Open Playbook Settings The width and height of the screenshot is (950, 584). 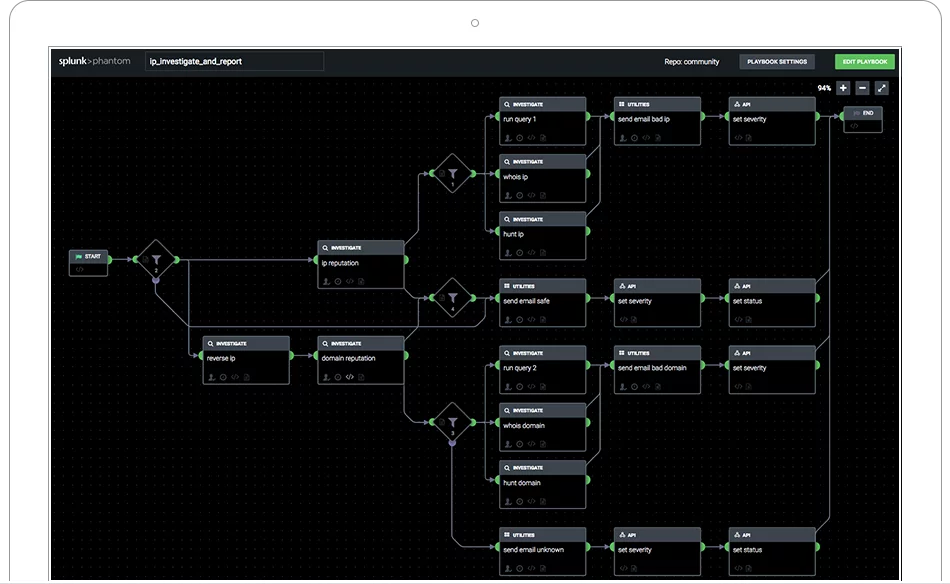point(777,62)
